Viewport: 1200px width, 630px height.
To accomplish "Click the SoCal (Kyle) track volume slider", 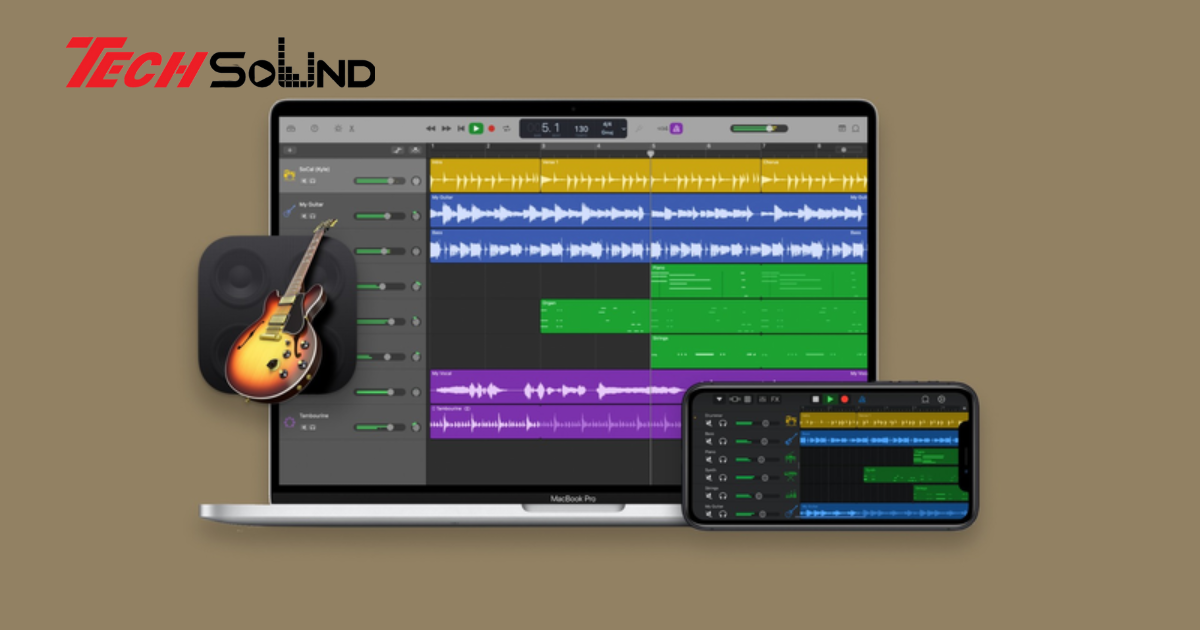I will point(380,181).
